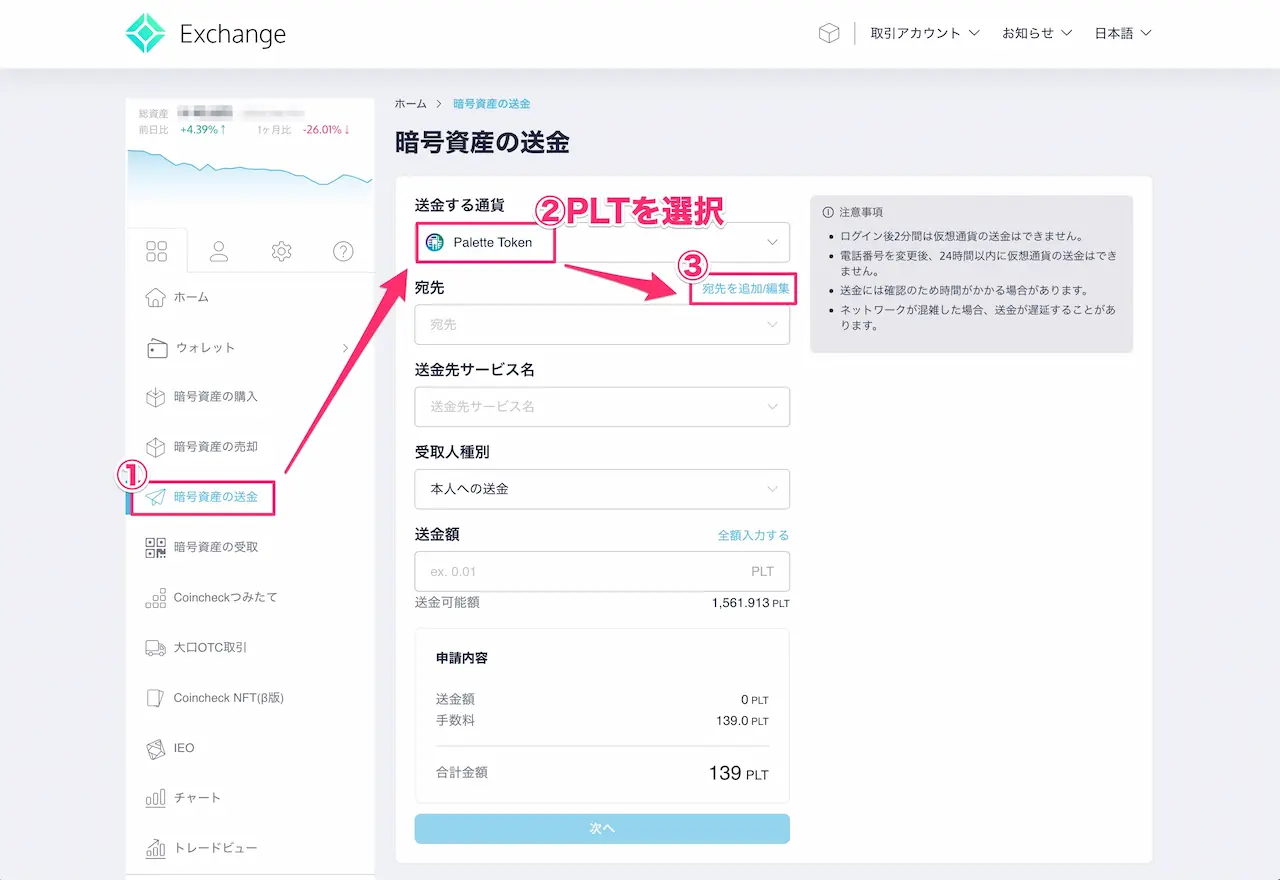Click the ホーム breadcrumb link

[410, 104]
